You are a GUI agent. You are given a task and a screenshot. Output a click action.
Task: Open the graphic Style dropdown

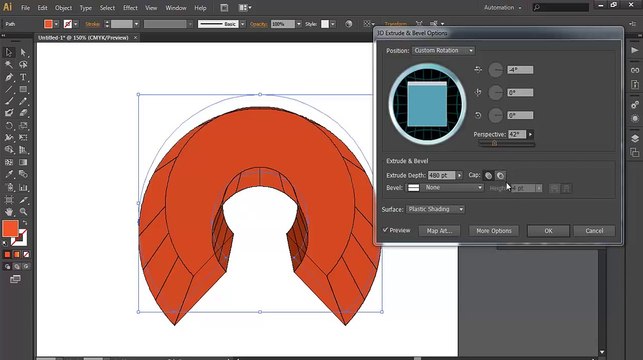333,24
